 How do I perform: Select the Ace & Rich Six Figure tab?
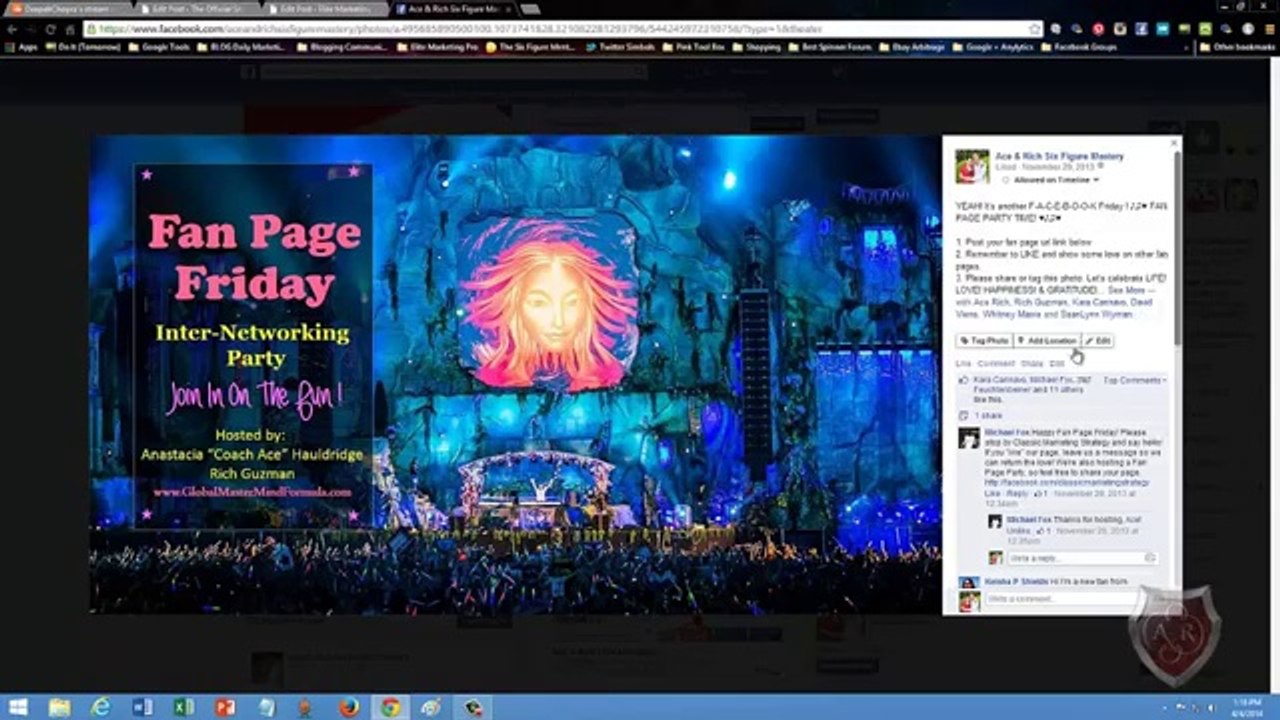453,8
